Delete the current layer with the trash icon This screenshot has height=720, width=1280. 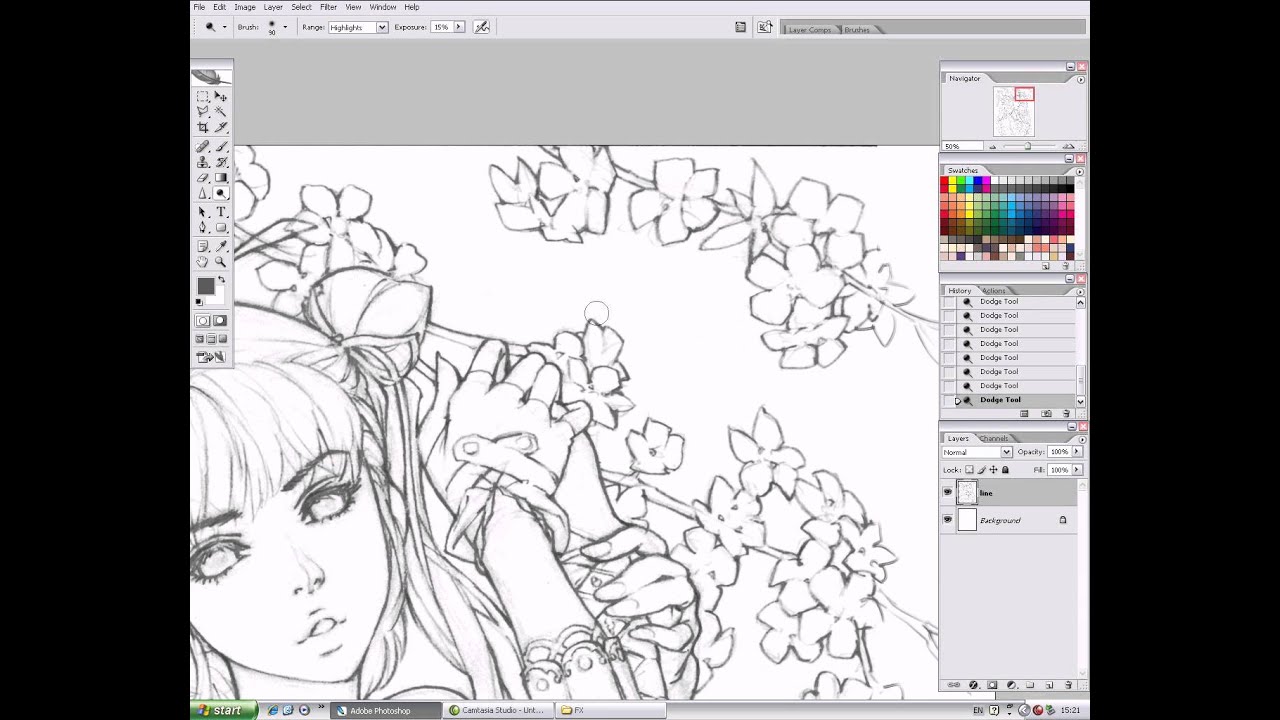(x=1068, y=685)
